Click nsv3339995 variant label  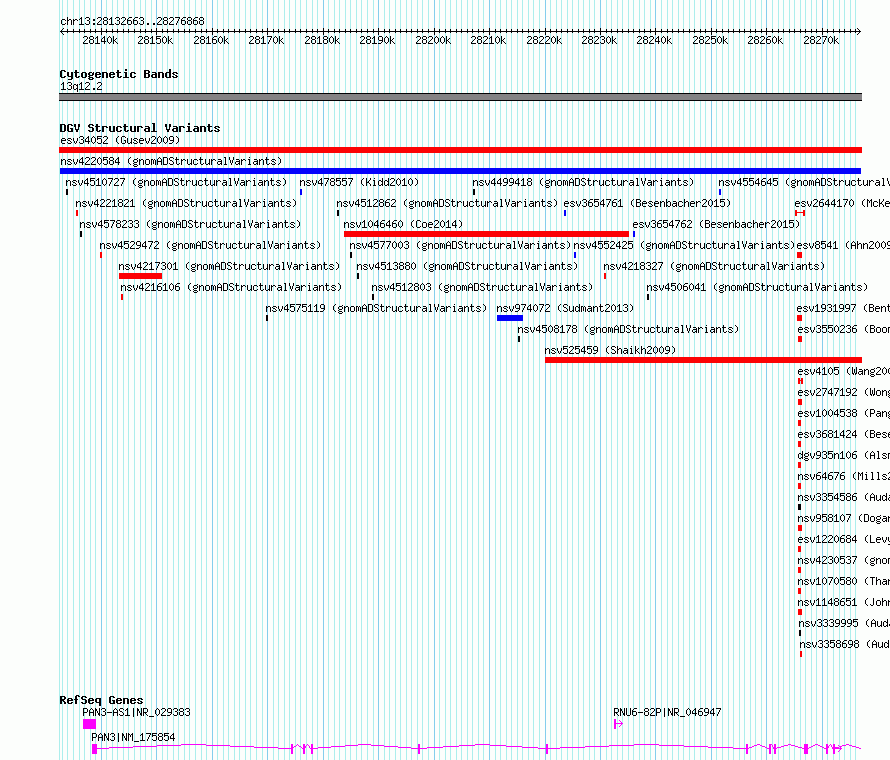(x=844, y=623)
